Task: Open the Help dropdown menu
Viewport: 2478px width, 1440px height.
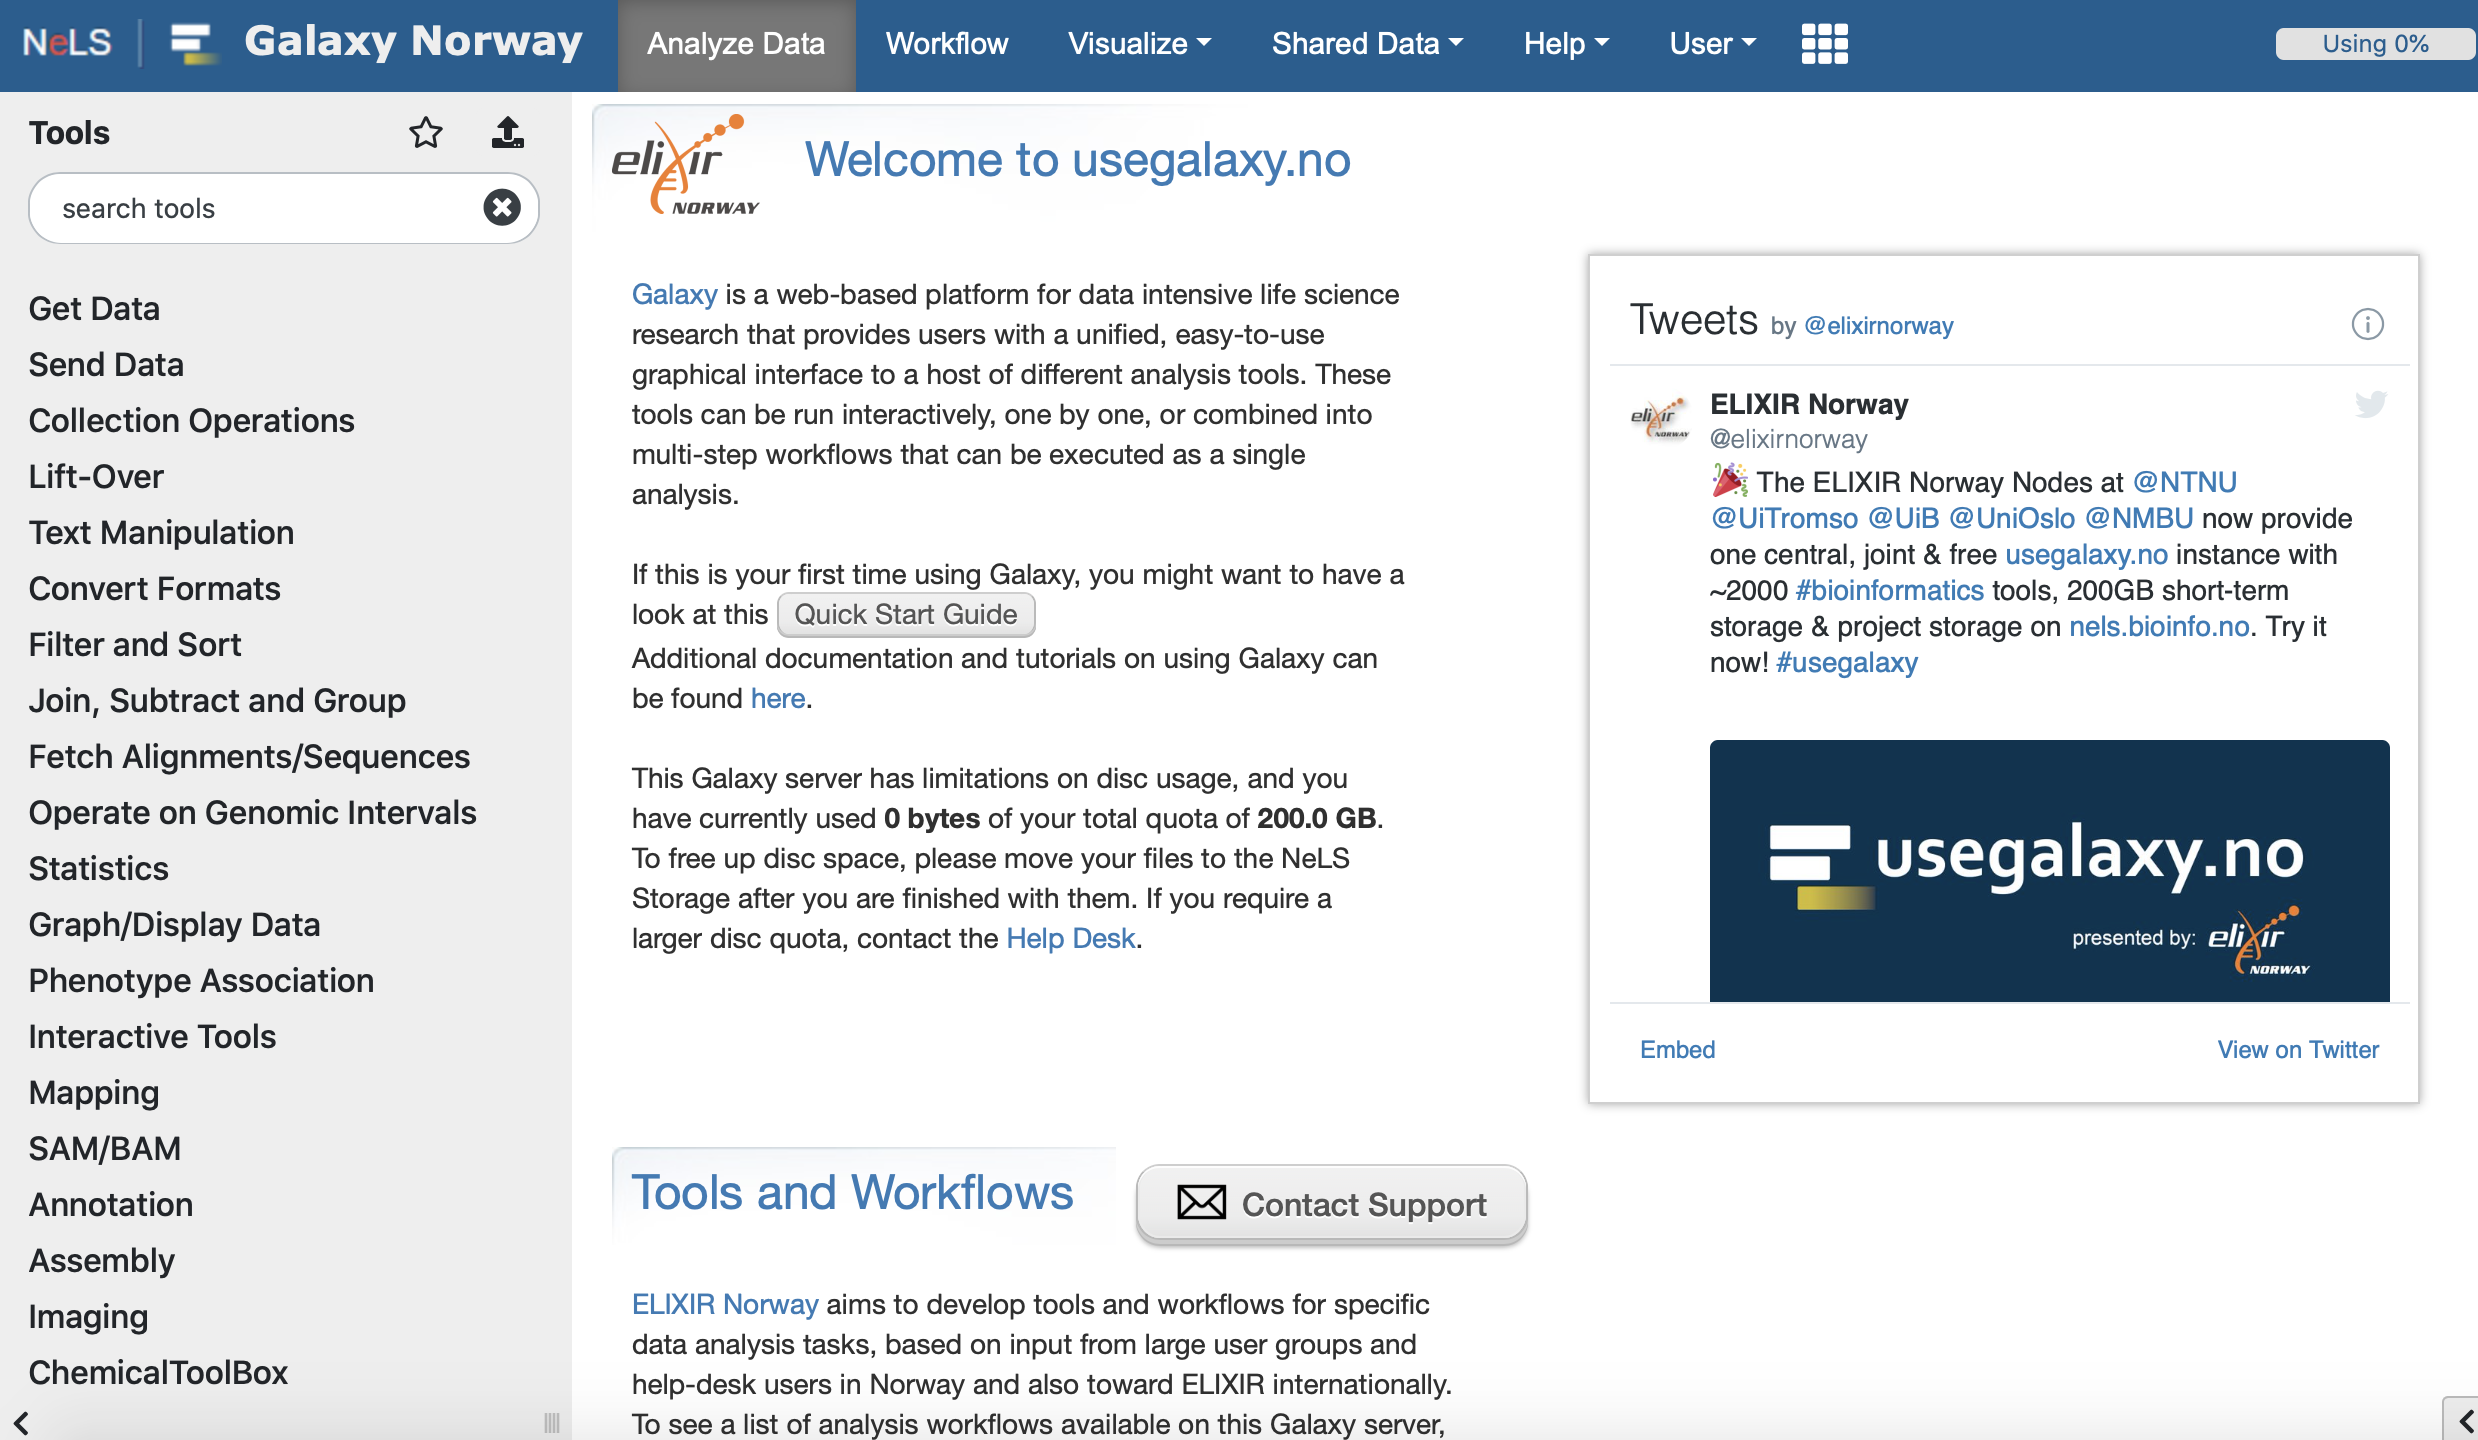Action: tap(1566, 44)
